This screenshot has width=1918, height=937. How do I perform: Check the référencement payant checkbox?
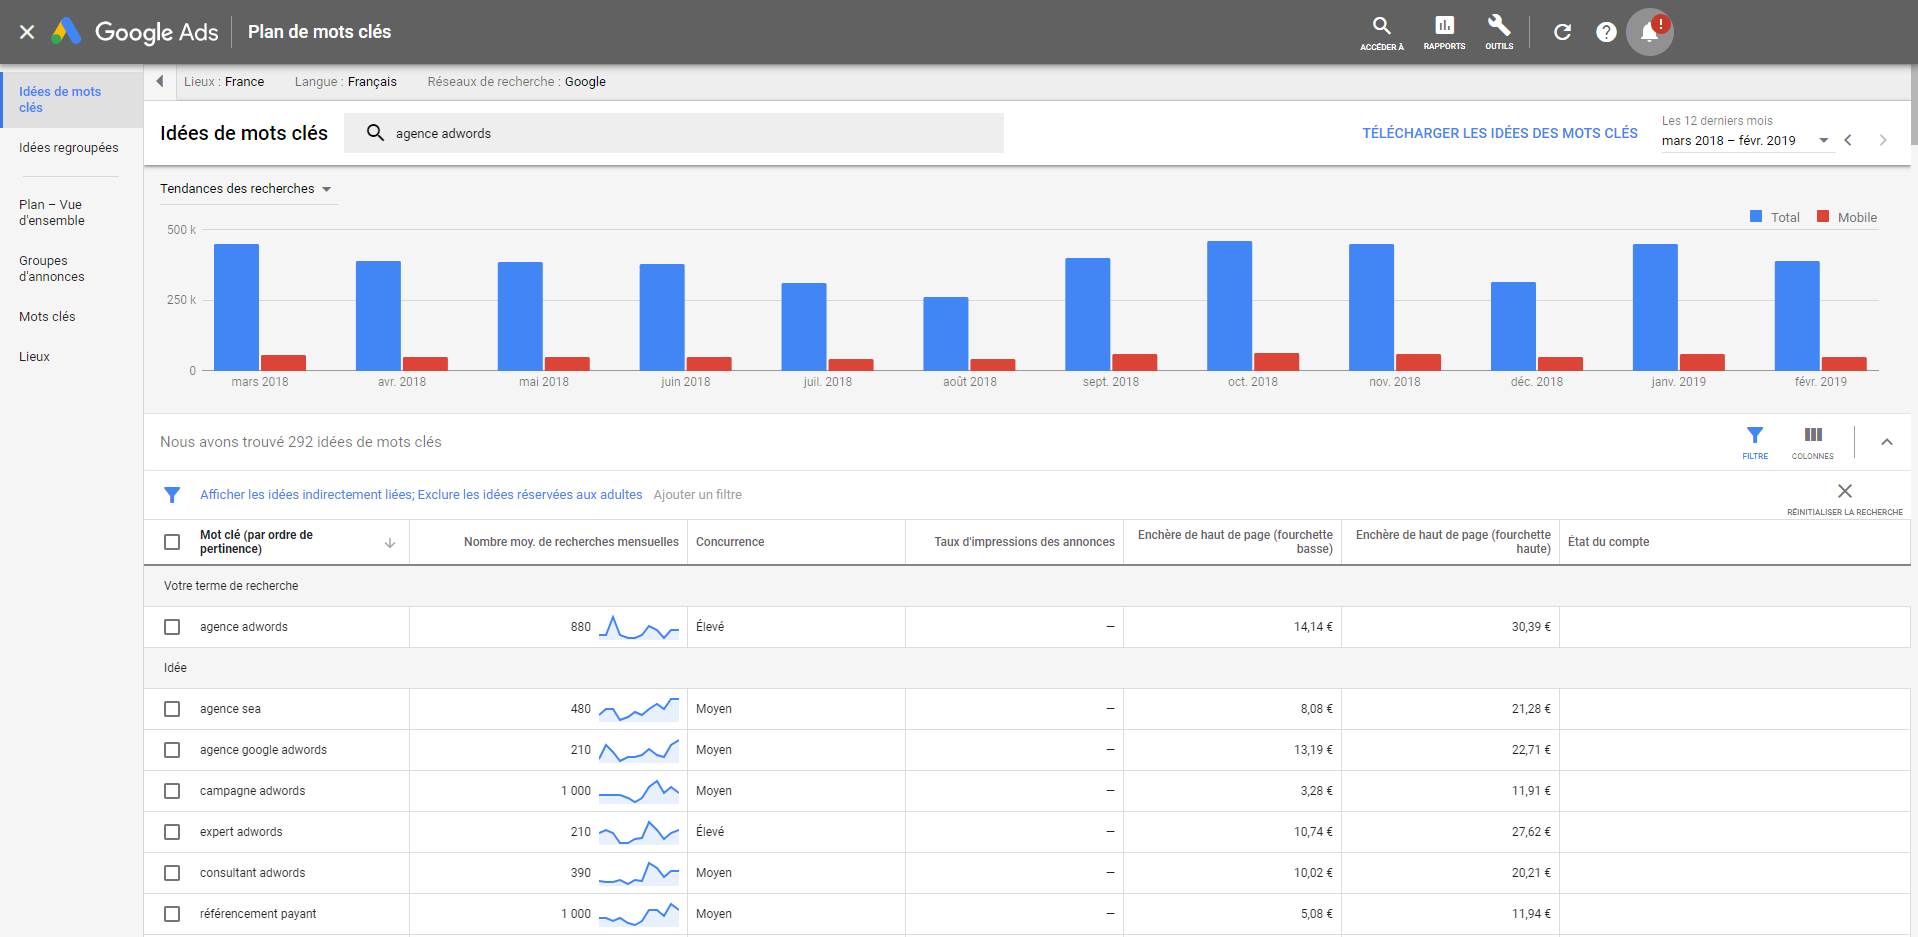coord(172,914)
